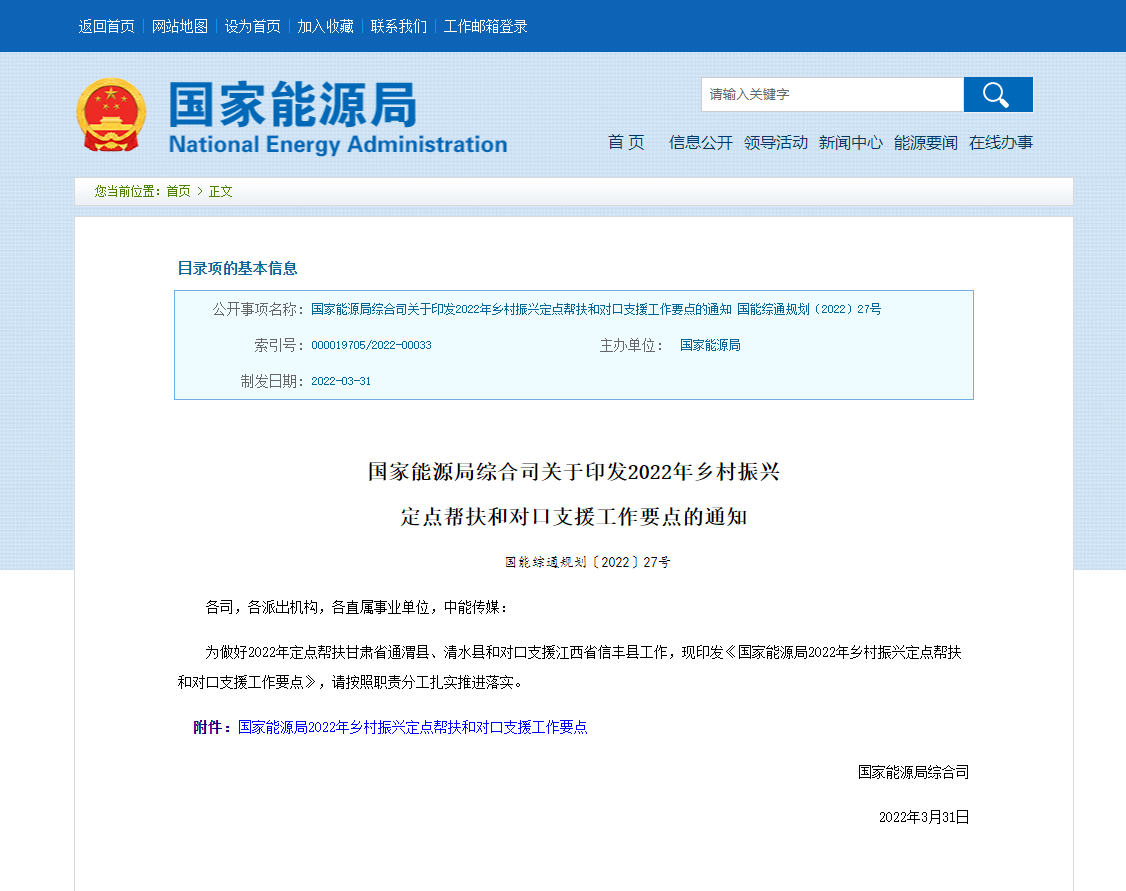Open the 信息公开 navigation menu
The image size is (1126, 891).
(700, 142)
